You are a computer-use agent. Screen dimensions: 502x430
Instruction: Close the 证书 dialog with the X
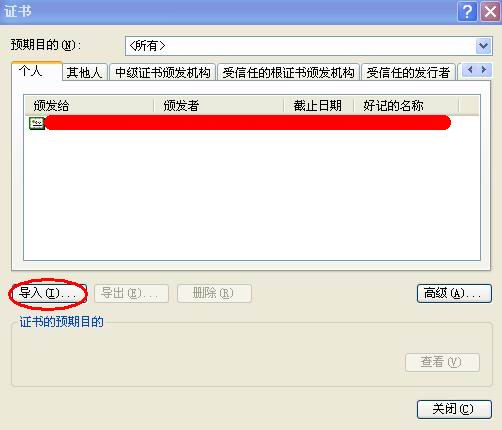(x=491, y=12)
